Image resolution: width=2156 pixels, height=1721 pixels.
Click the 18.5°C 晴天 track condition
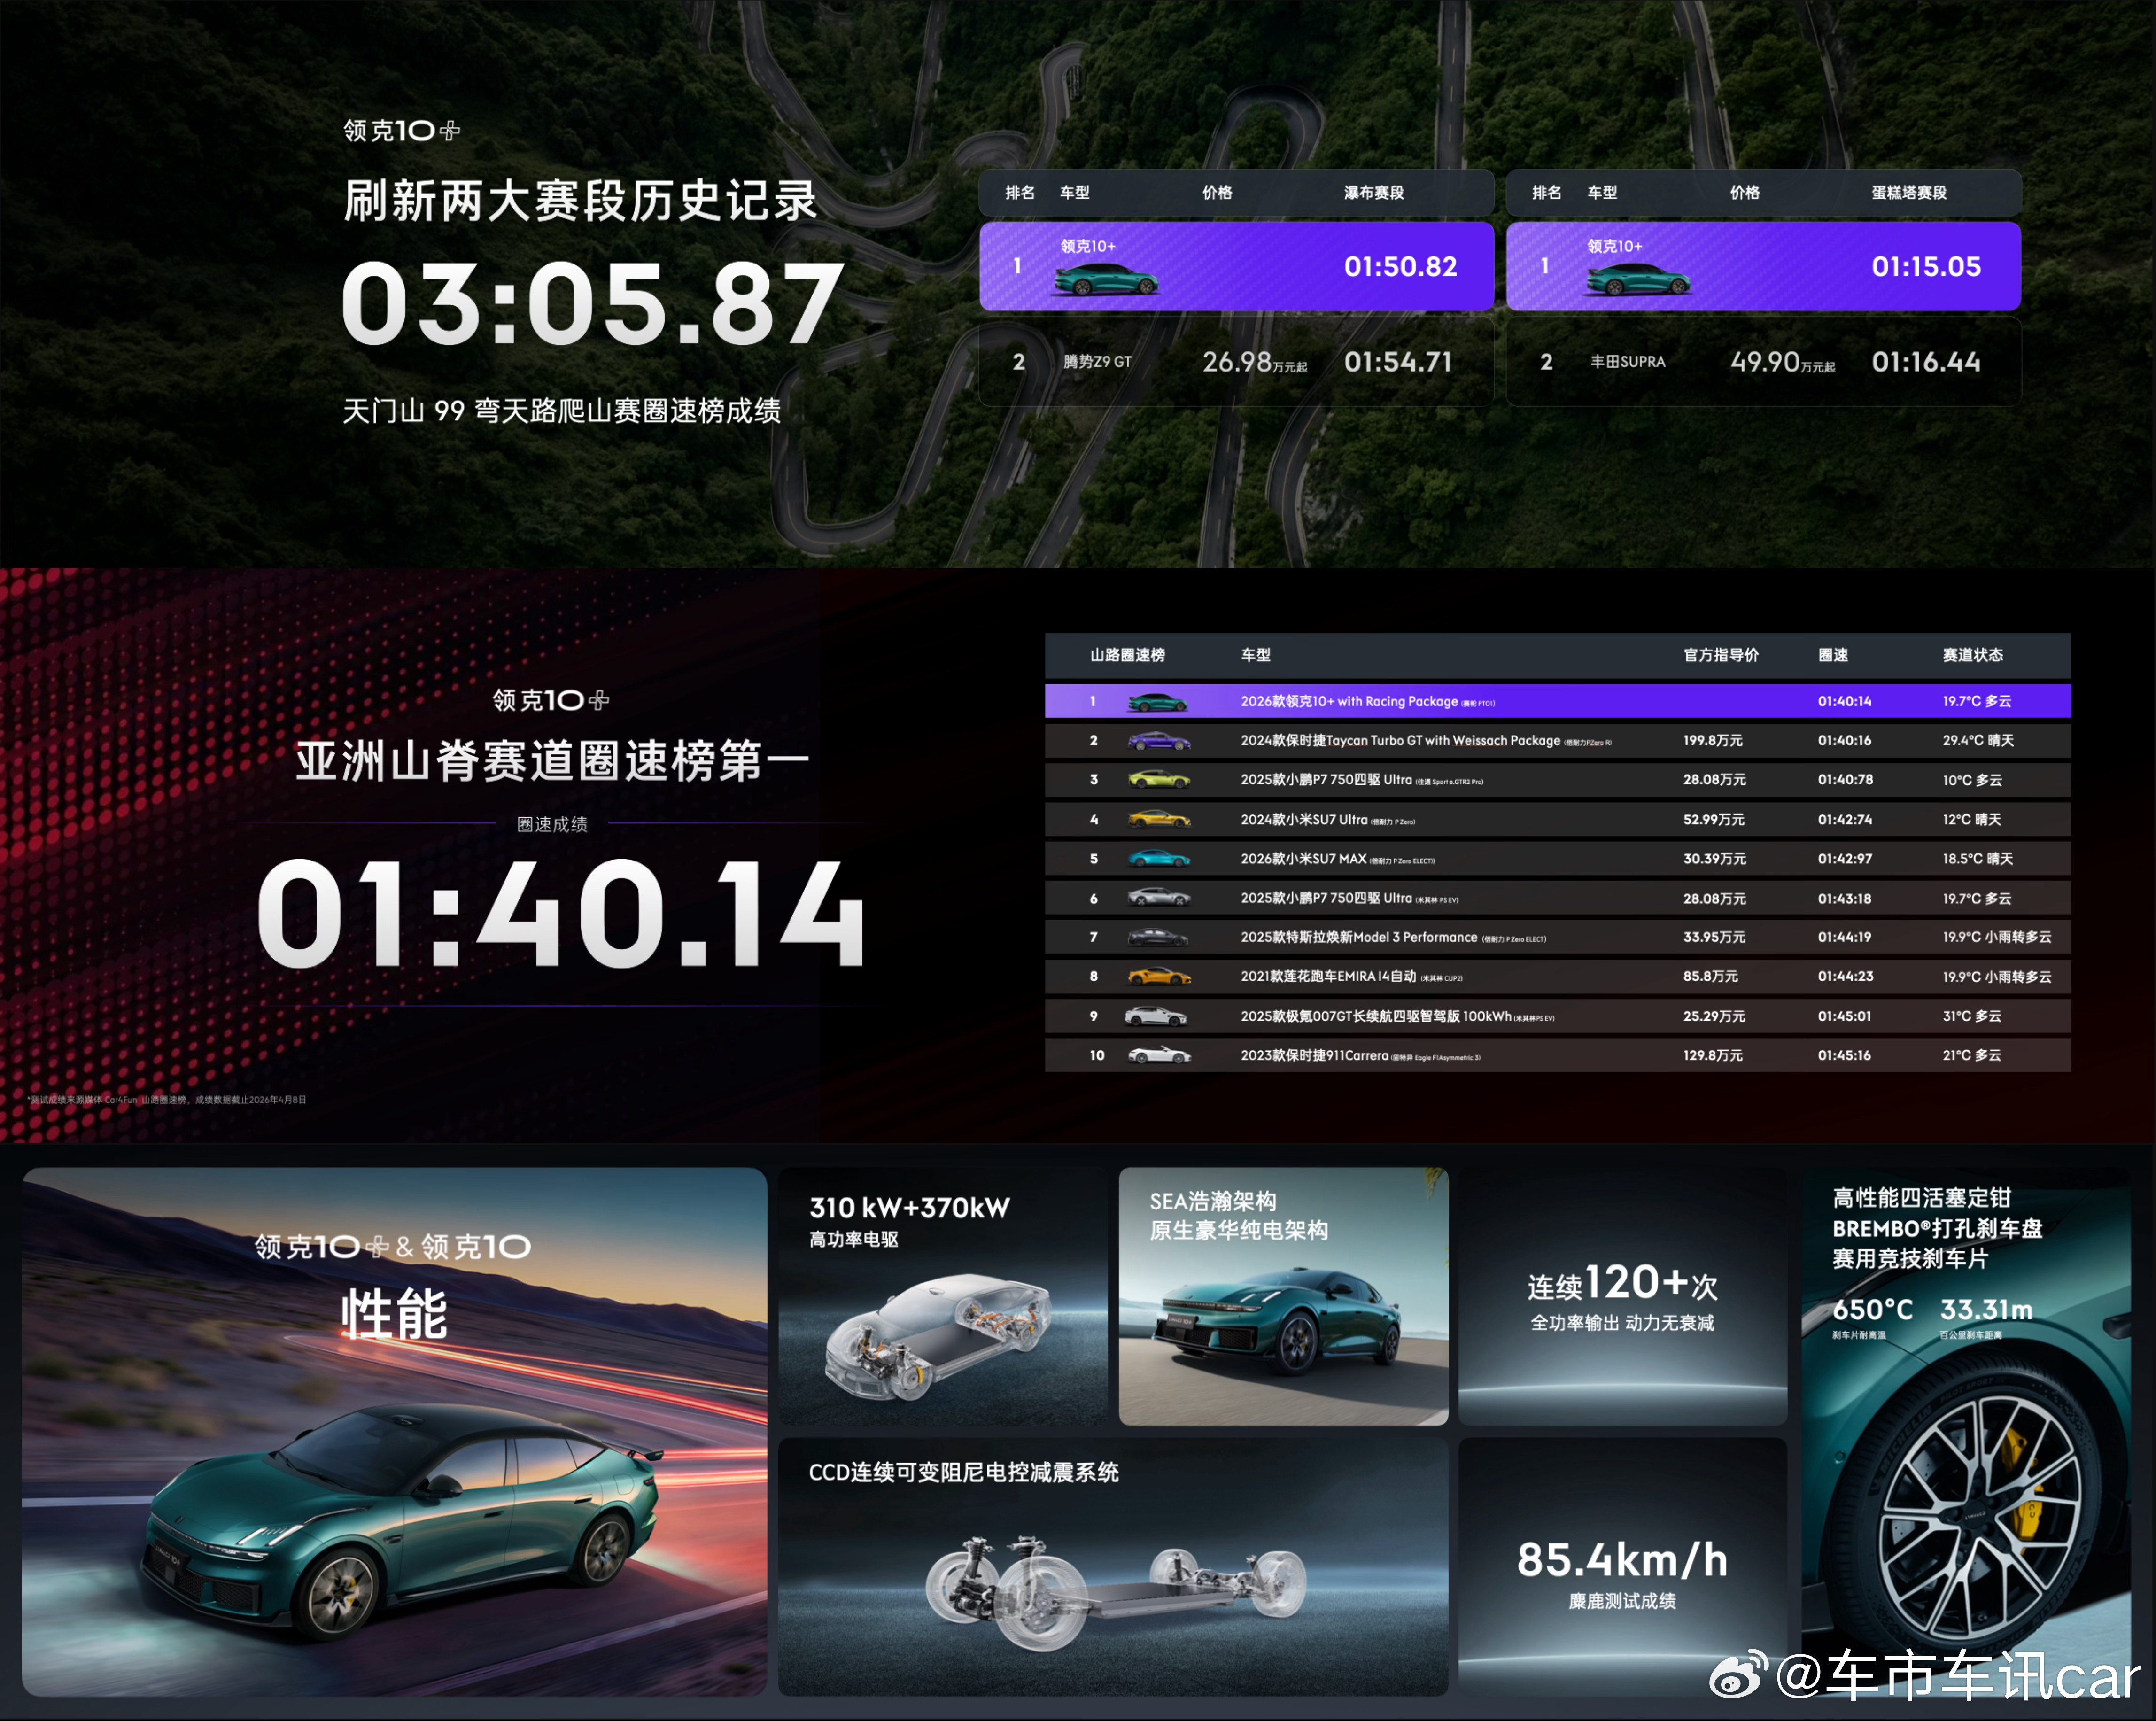1977,859
